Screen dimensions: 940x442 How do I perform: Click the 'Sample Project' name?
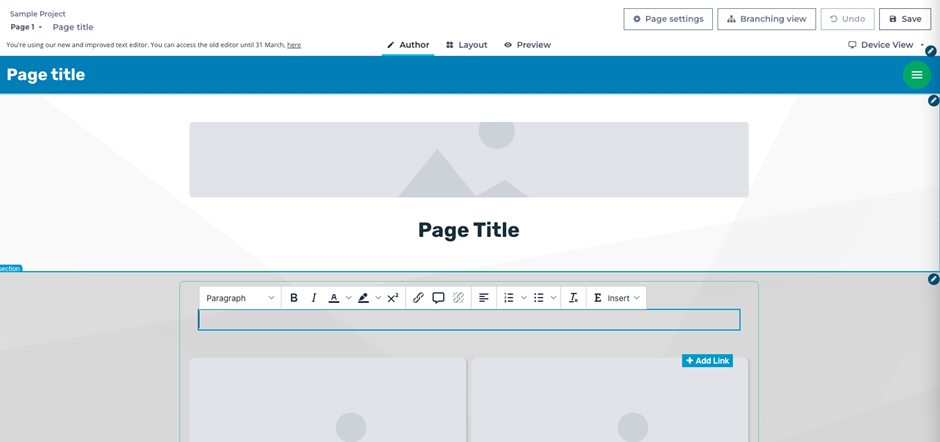(x=38, y=14)
